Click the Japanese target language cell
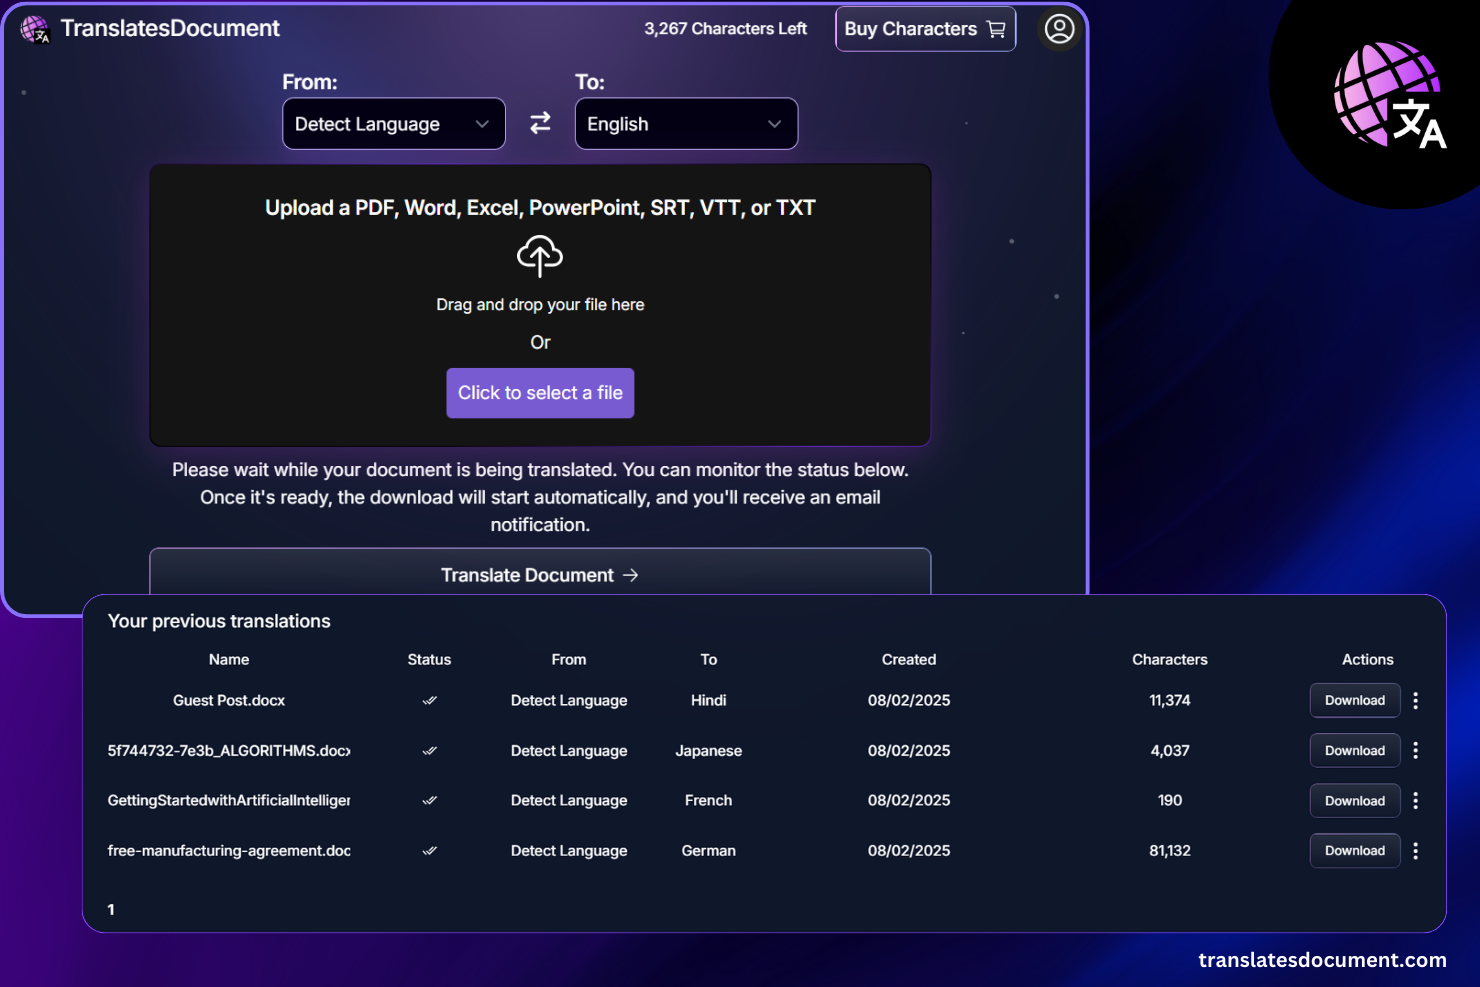Image resolution: width=1480 pixels, height=987 pixels. pos(709,751)
